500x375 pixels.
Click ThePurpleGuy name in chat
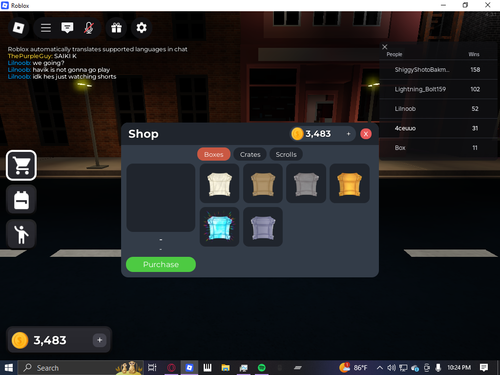[30, 56]
